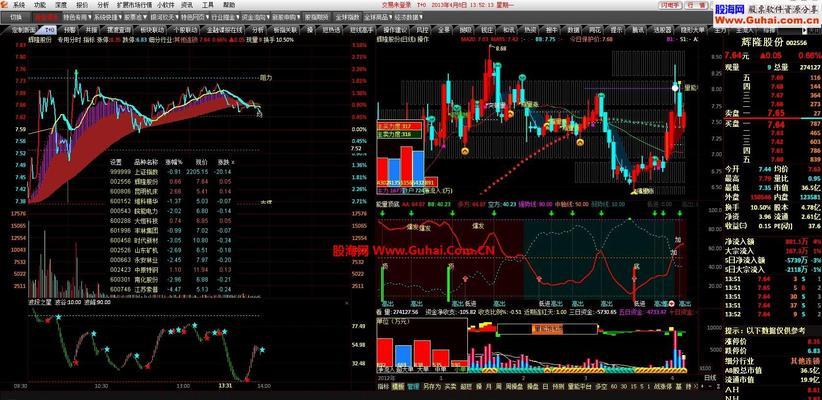Select the 战涨停 bottom tab

662,386
